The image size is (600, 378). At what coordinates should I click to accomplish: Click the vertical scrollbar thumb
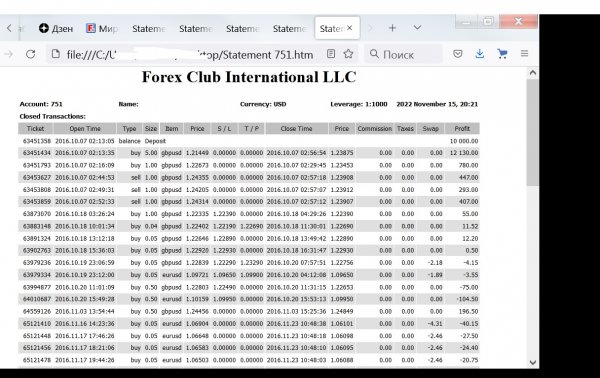tap(533, 133)
